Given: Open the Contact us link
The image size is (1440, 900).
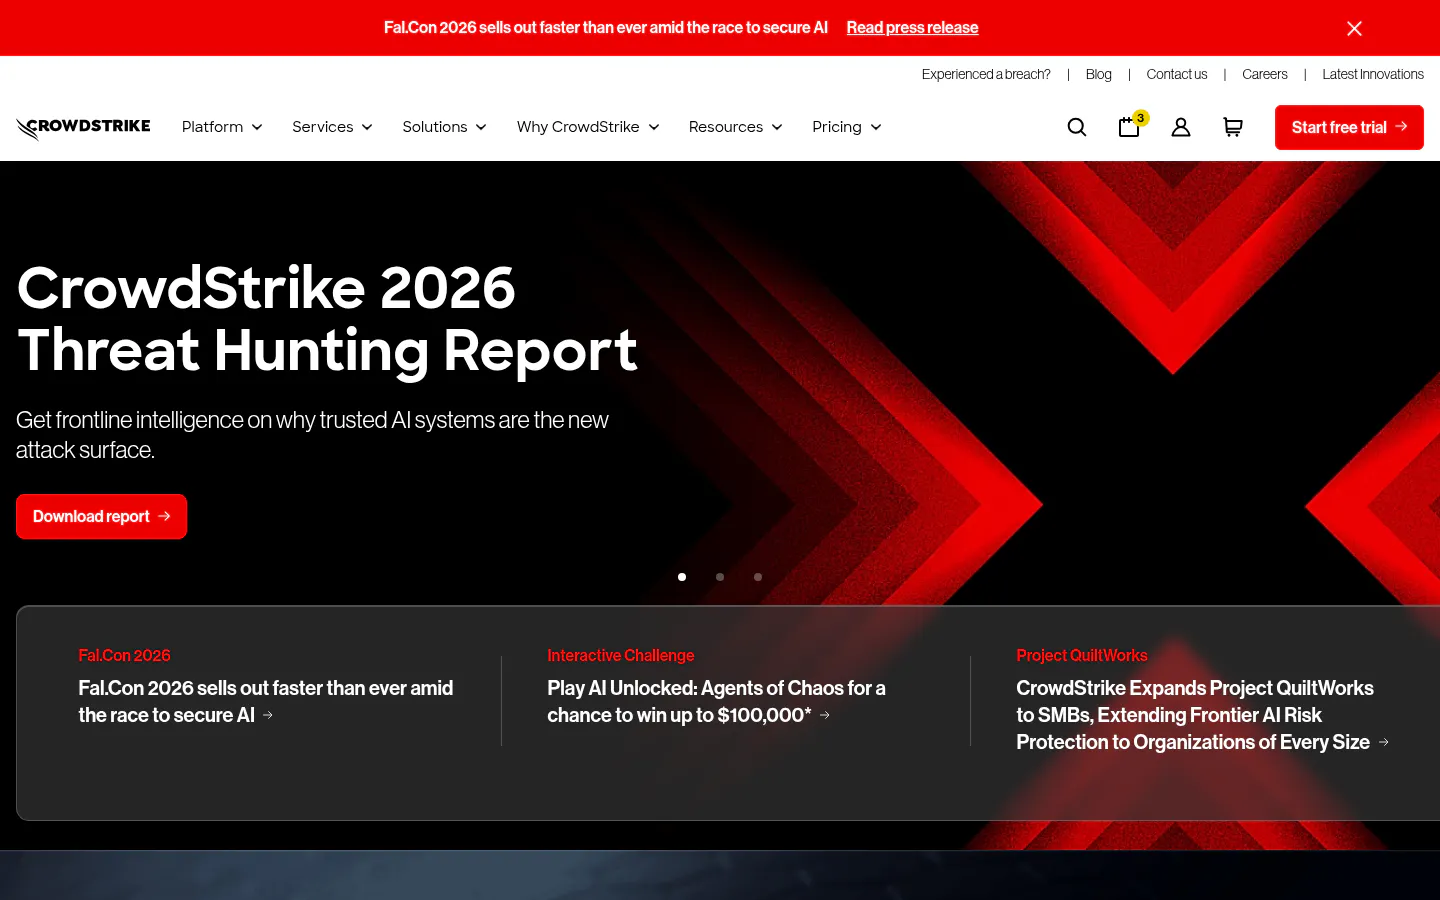Looking at the screenshot, I should (1177, 74).
